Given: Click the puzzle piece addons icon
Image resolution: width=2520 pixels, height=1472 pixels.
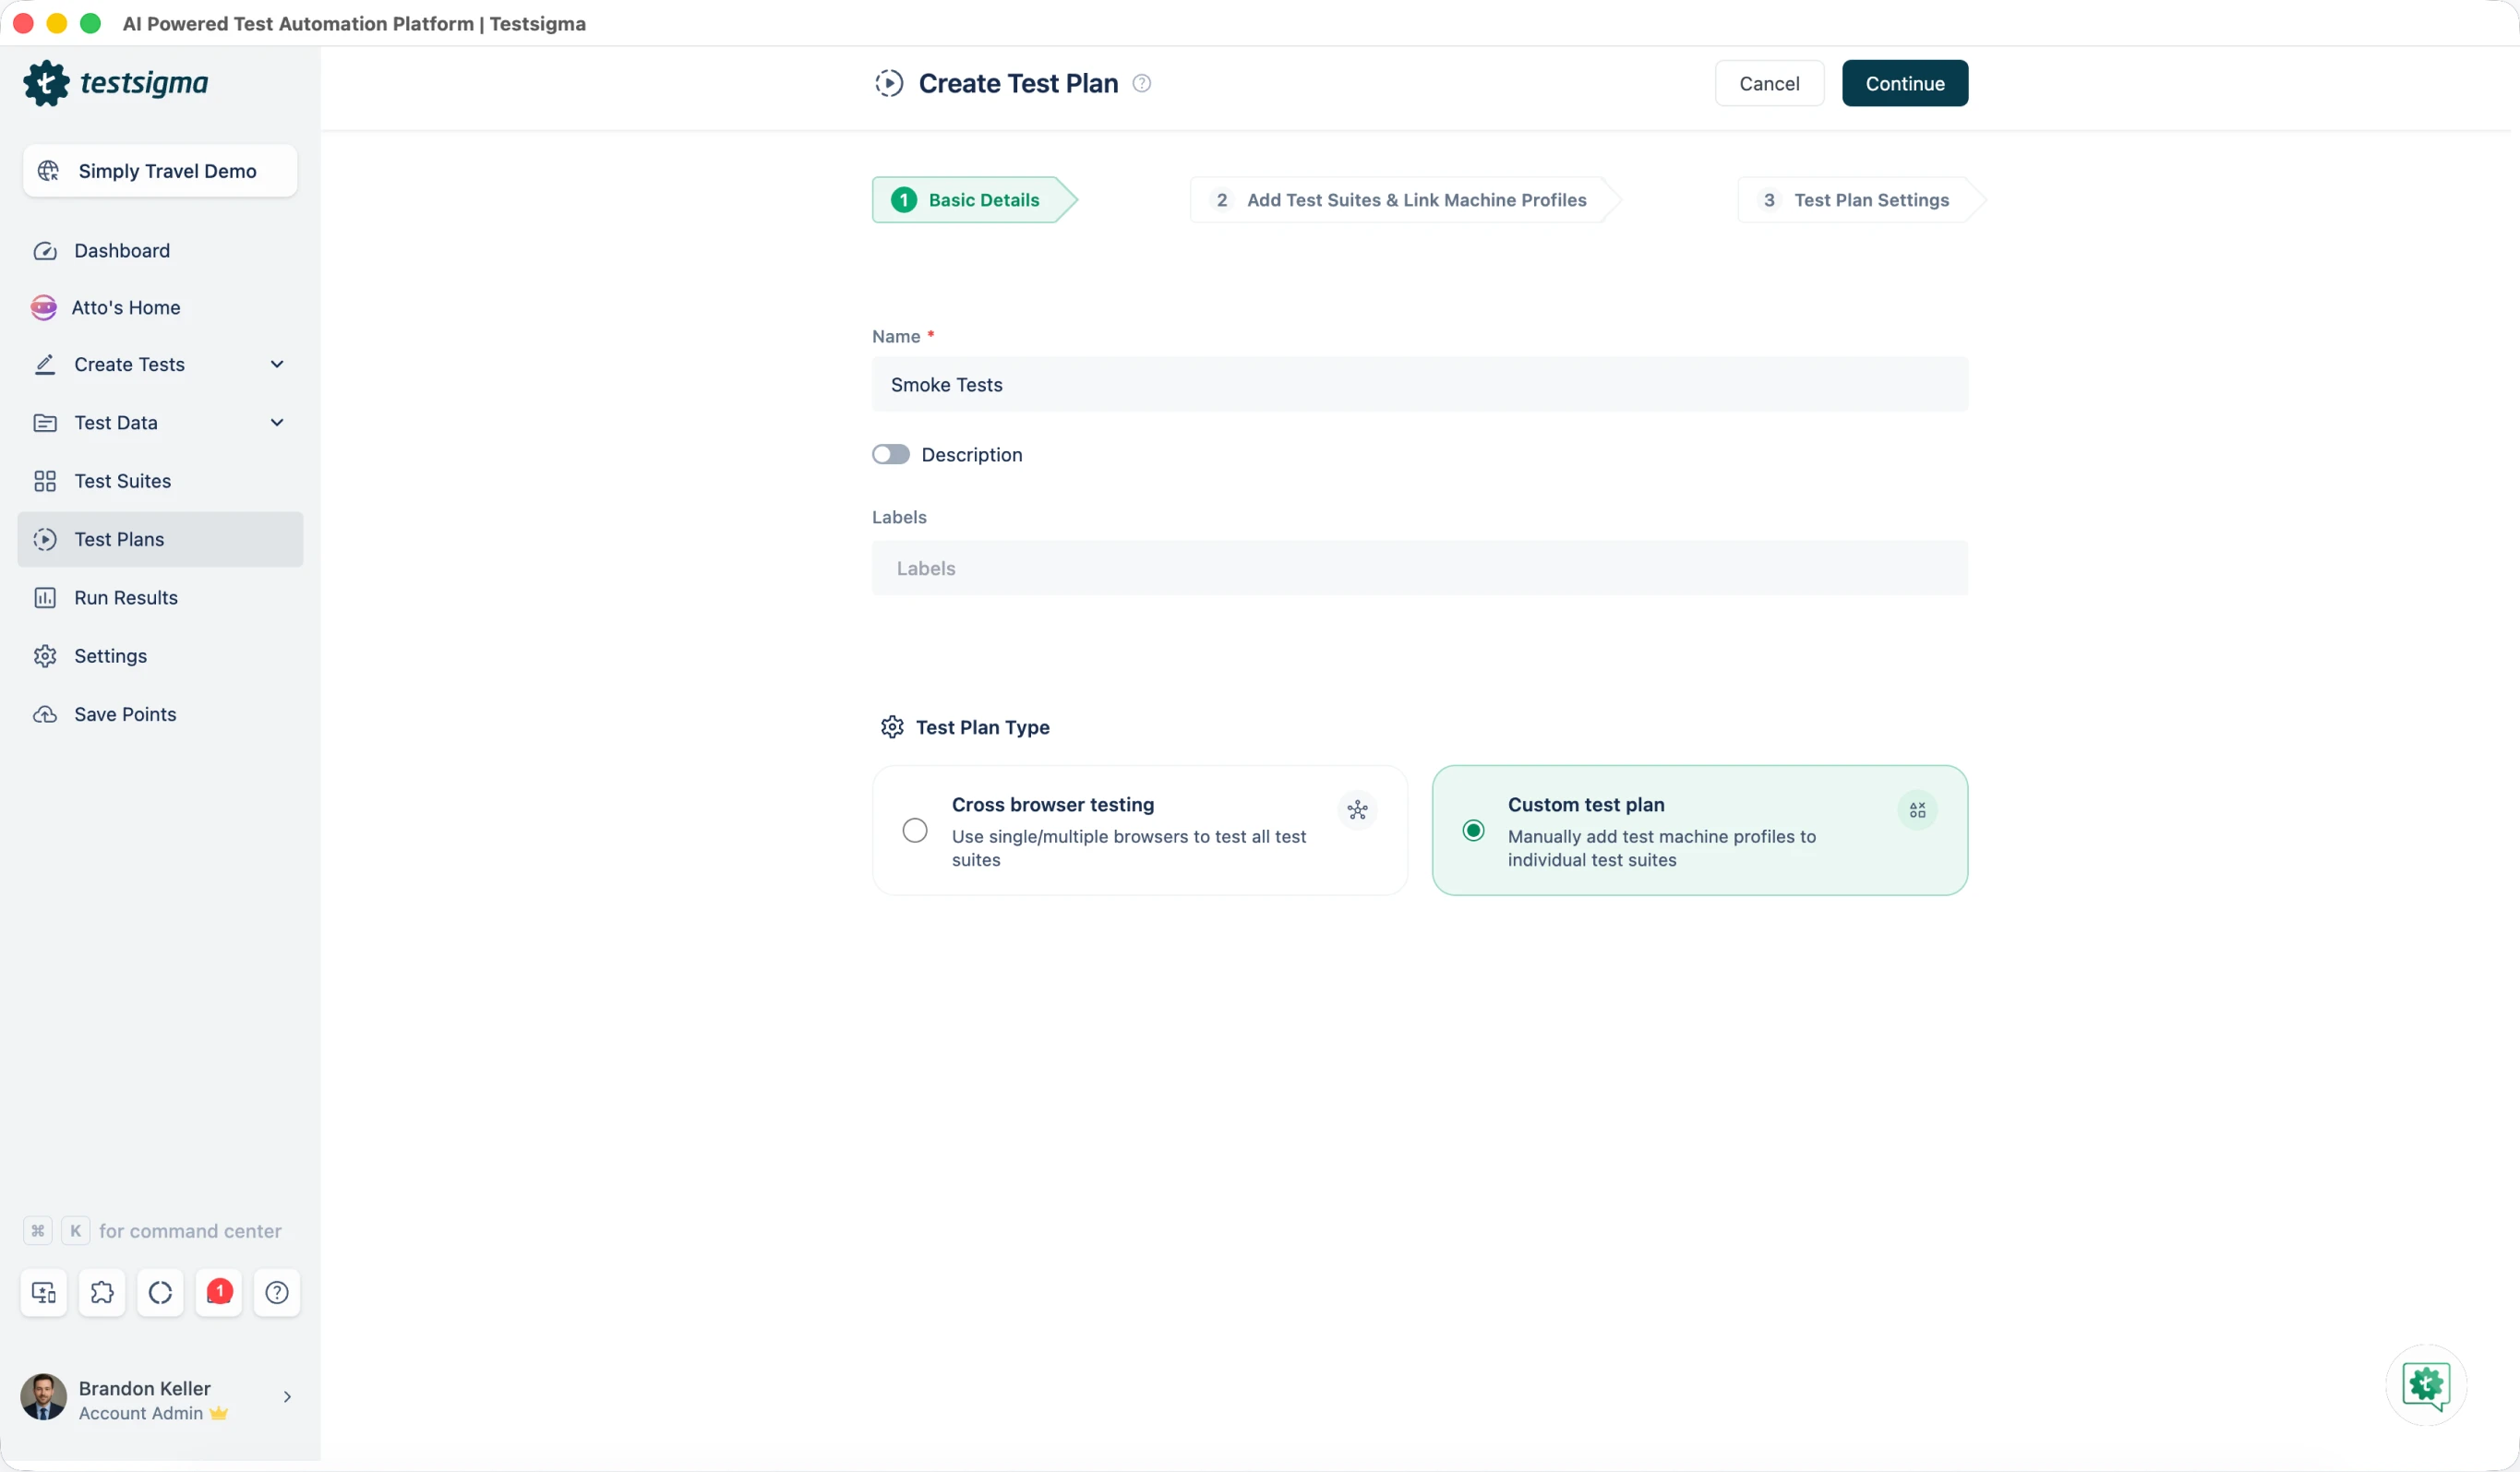Looking at the screenshot, I should click(102, 1292).
